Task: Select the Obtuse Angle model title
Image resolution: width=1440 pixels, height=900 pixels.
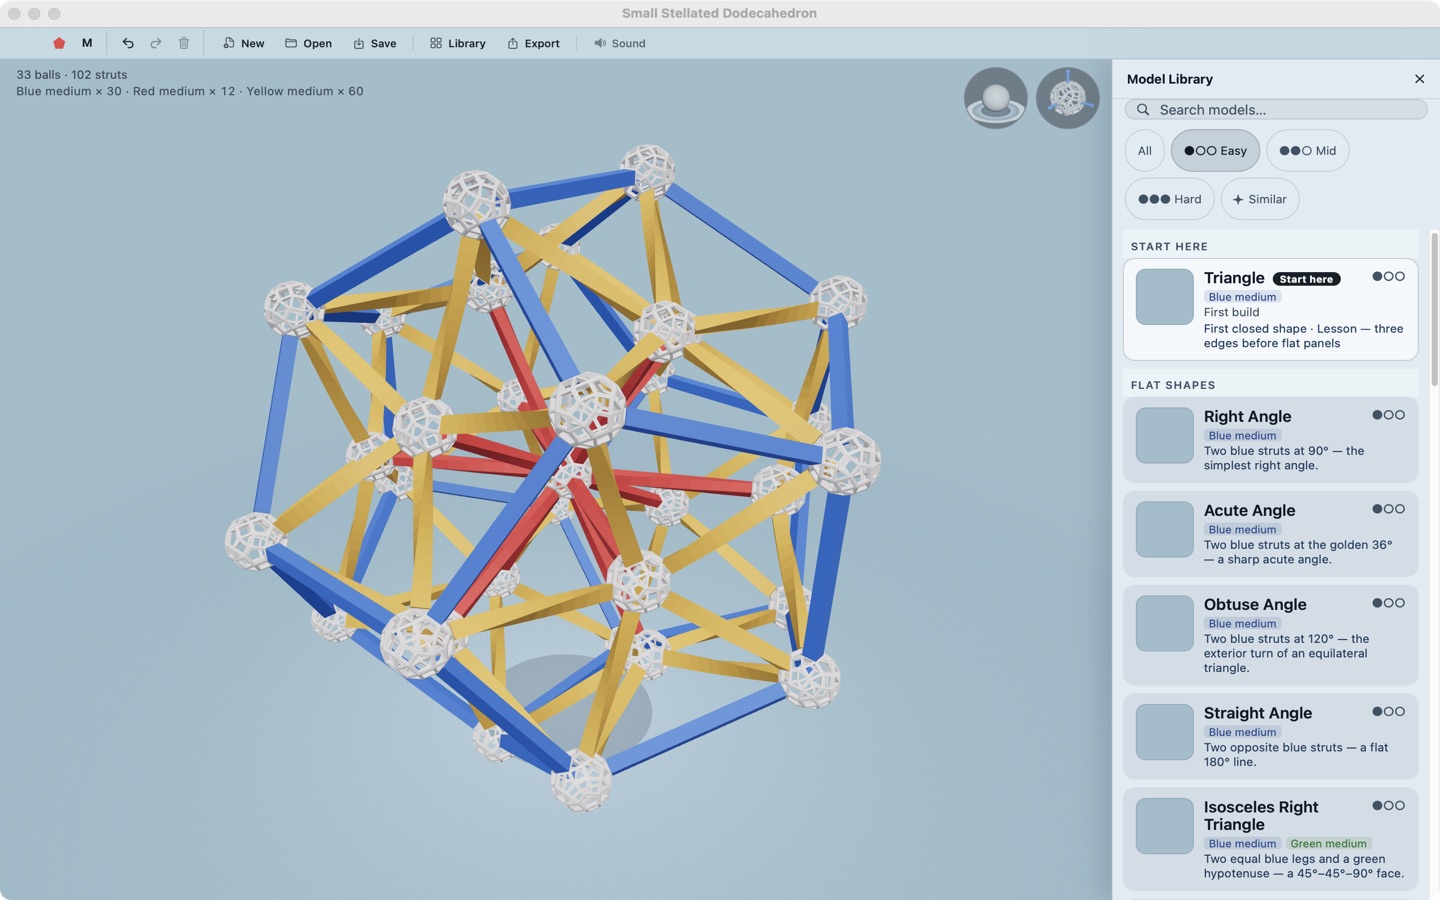Action: point(1255,604)
